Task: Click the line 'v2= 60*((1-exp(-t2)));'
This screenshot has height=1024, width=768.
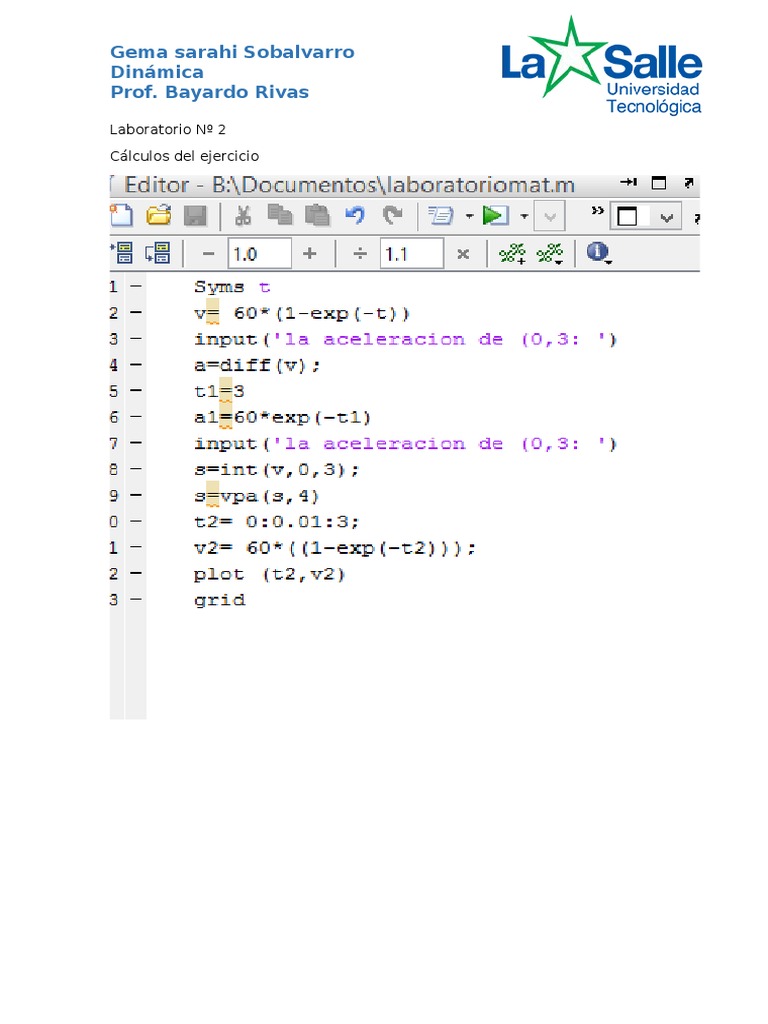Action: [x=335, y=548]
